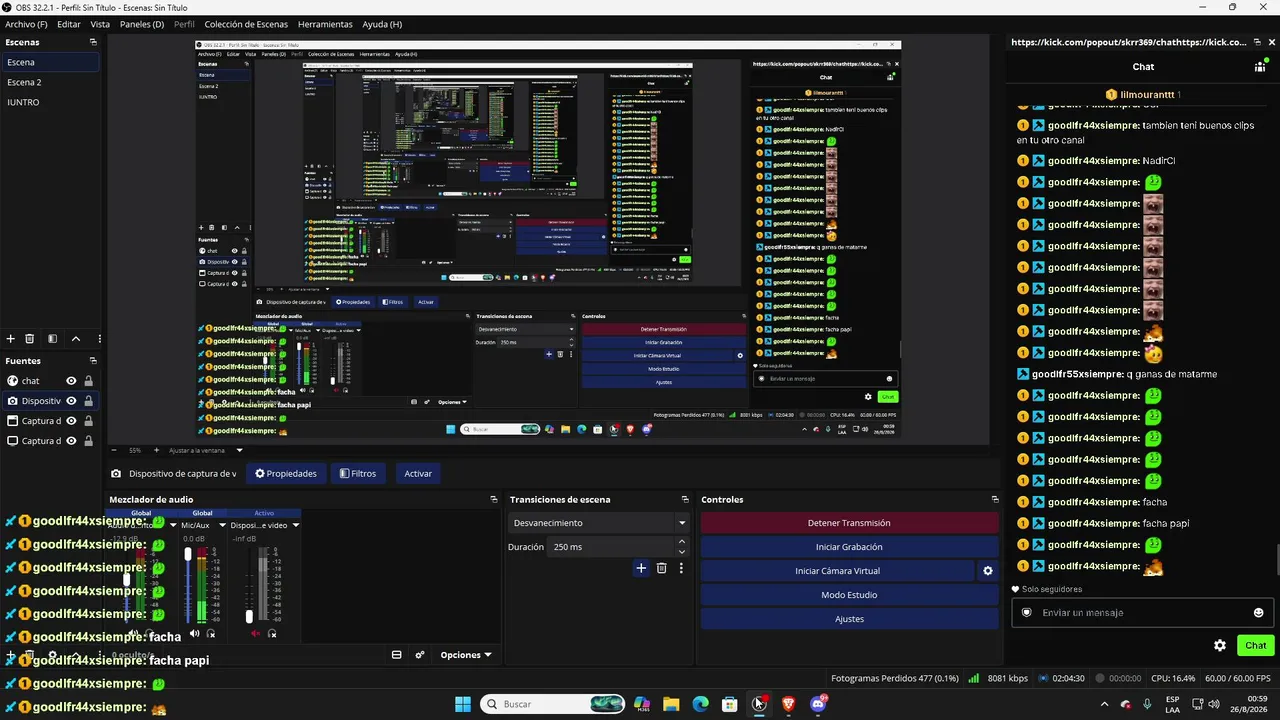Unlock the first Captura d source
This screenshot has height=720, width=1280.
click(x=88, y=421)
